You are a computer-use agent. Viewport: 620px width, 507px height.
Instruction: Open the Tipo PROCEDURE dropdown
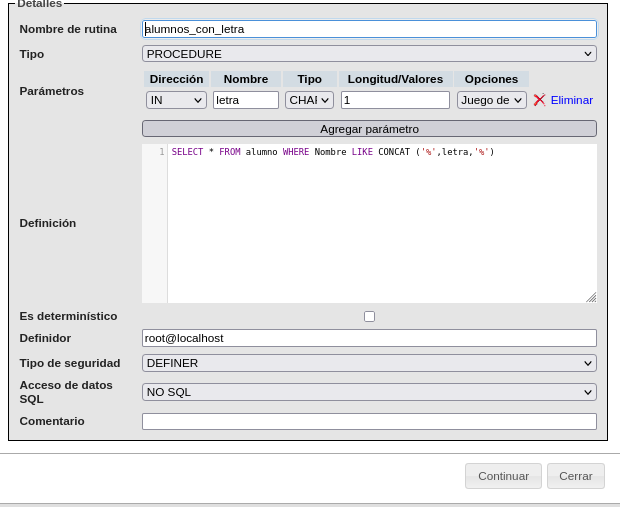pos(369,54)
